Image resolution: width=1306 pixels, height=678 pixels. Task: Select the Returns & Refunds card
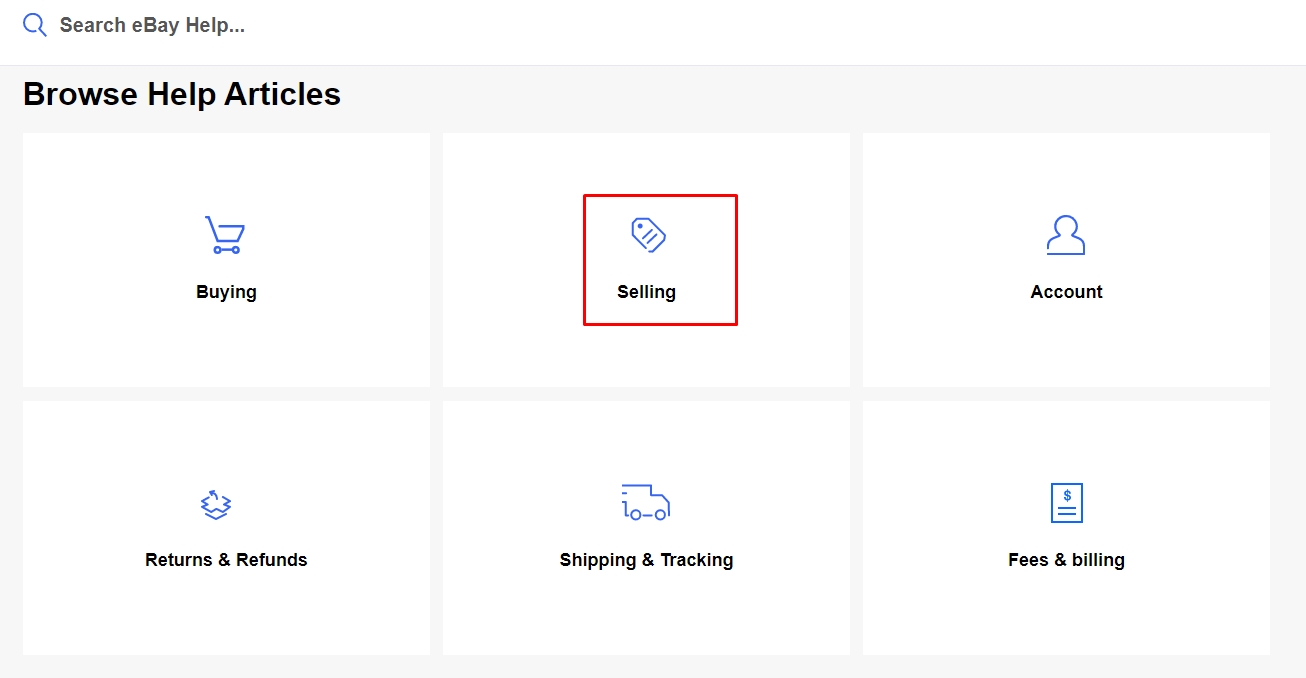(x=226, y=528)
